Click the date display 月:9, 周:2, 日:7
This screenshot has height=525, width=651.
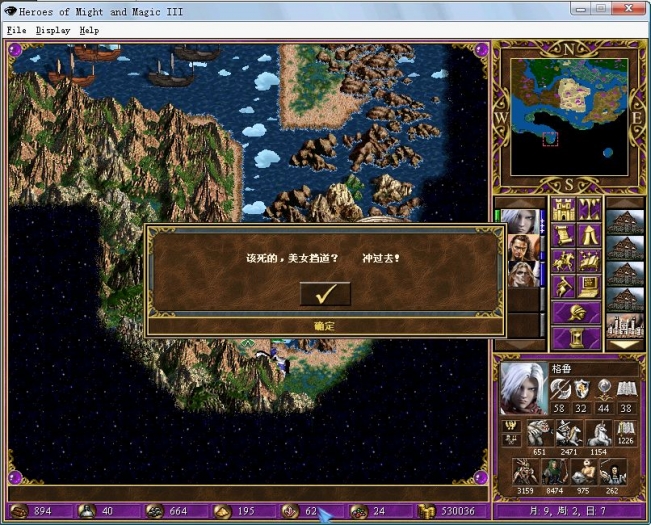pos(569,511)
